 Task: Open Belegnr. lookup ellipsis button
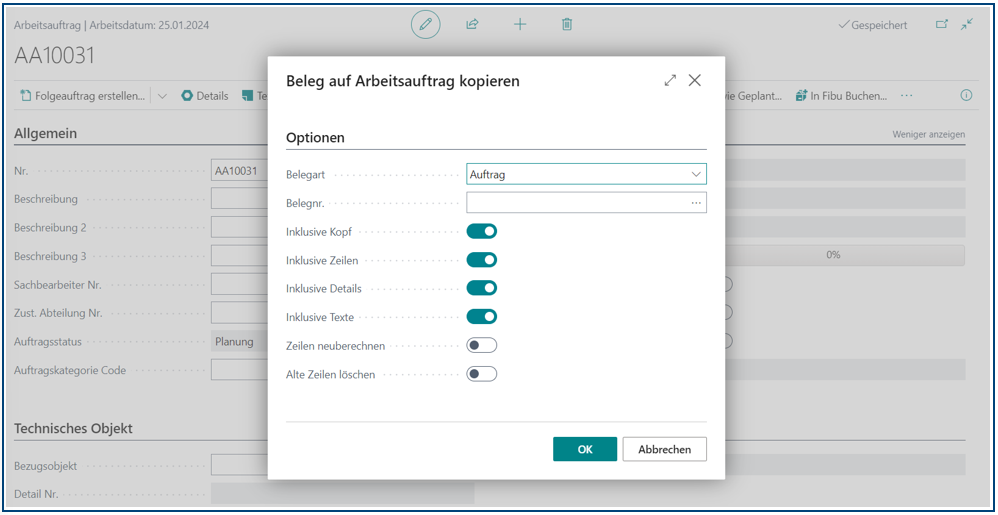[696, 203]
